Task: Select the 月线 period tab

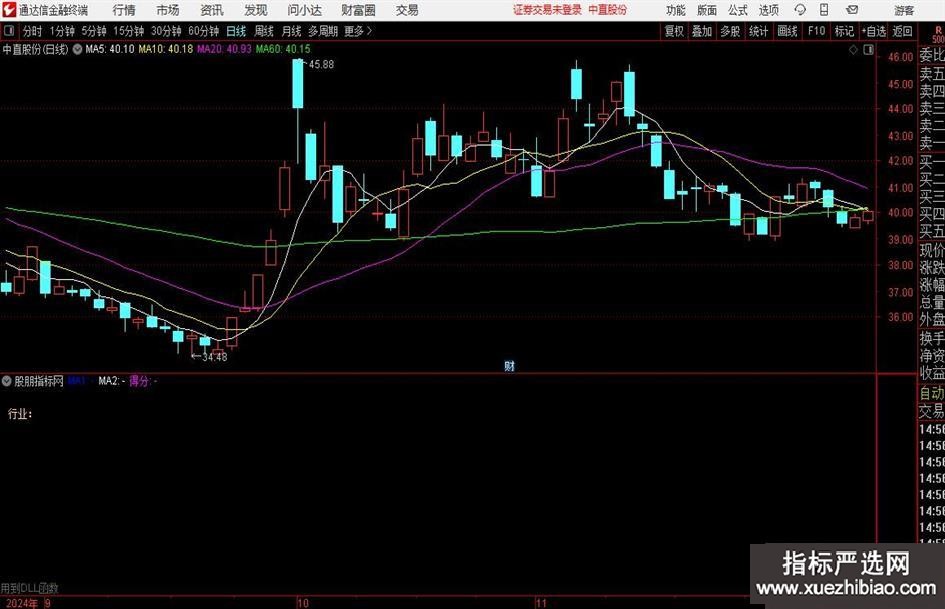Action: point(291,31)
